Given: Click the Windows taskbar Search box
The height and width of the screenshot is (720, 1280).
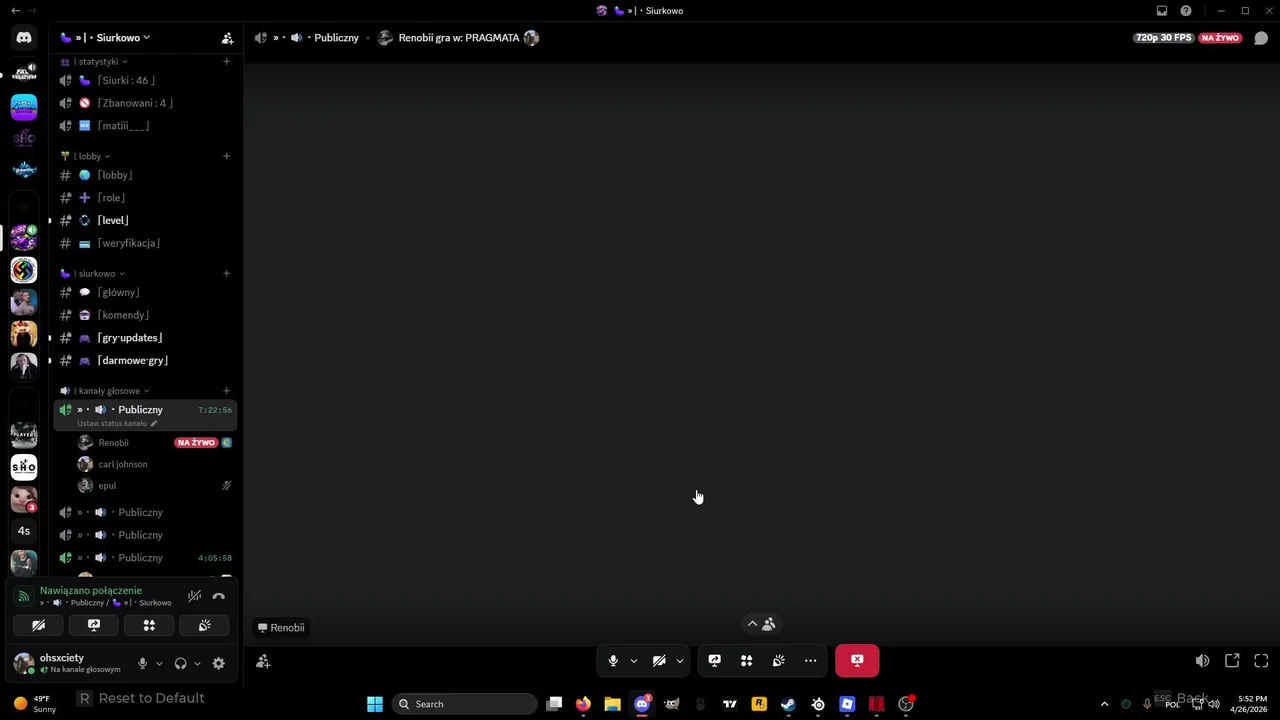Looking at the screenshot, I should 464,704.
